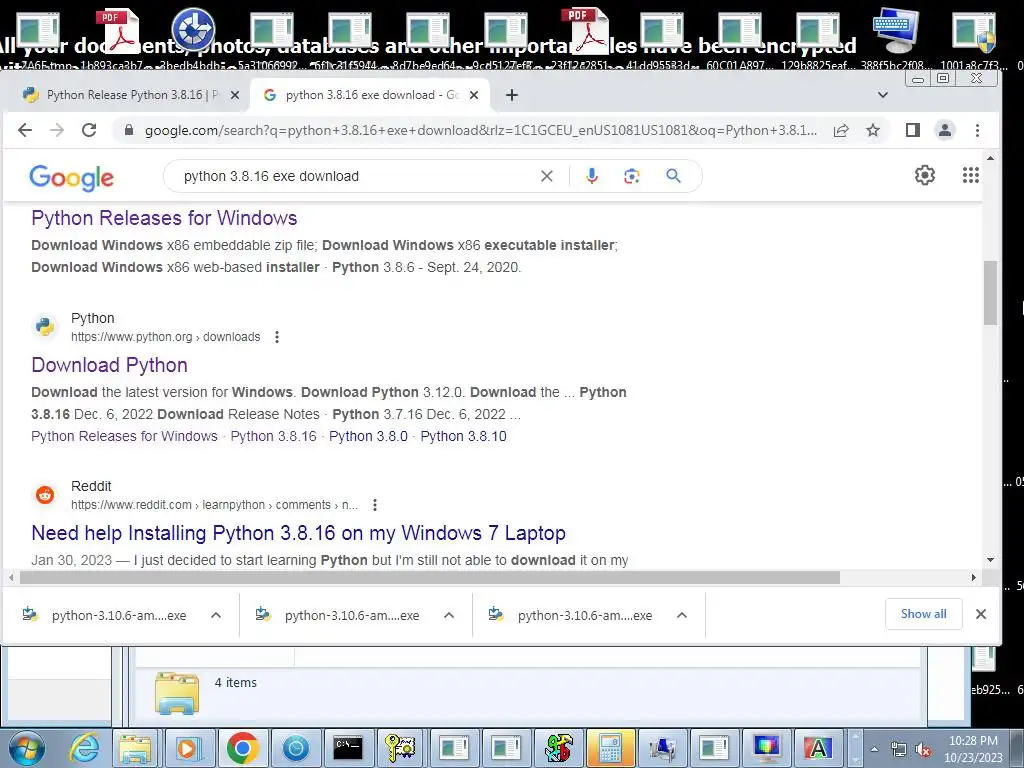View site information via the lock icon
1024x768 pixels.
coord(129,130)
